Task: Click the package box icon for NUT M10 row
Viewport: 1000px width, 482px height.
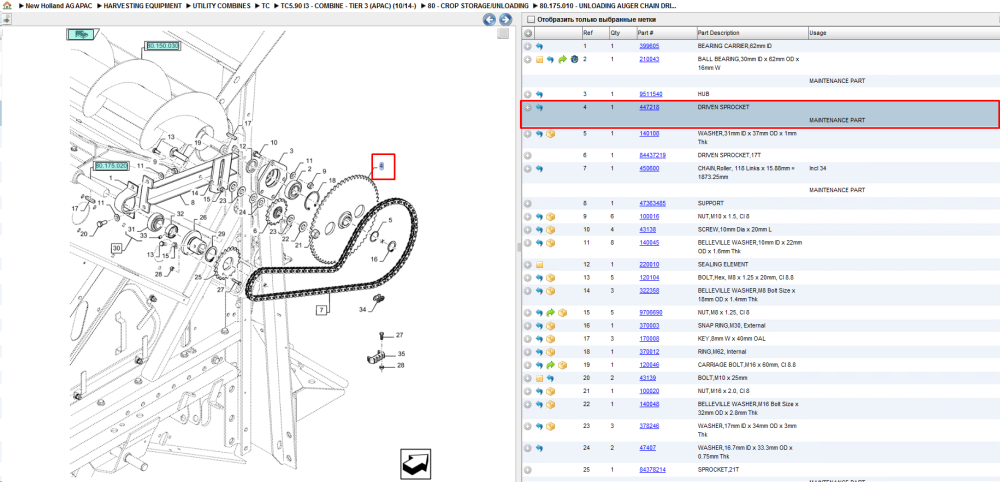Action: [x=550, y=216]
